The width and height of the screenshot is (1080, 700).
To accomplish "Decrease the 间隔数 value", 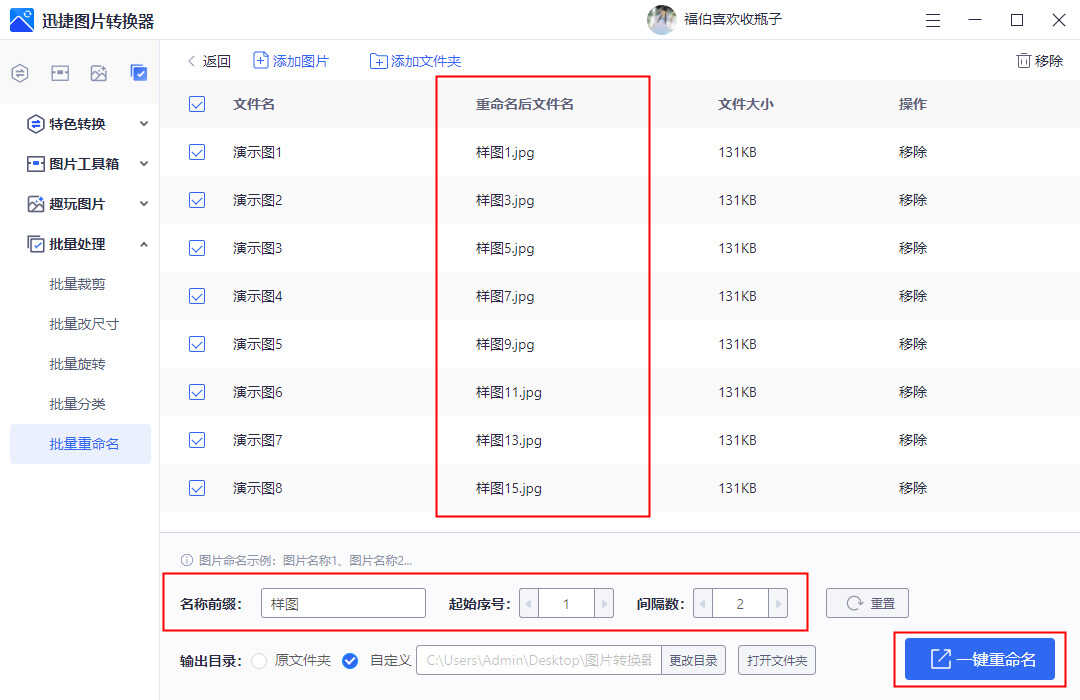I will click(x=703, y=604).
